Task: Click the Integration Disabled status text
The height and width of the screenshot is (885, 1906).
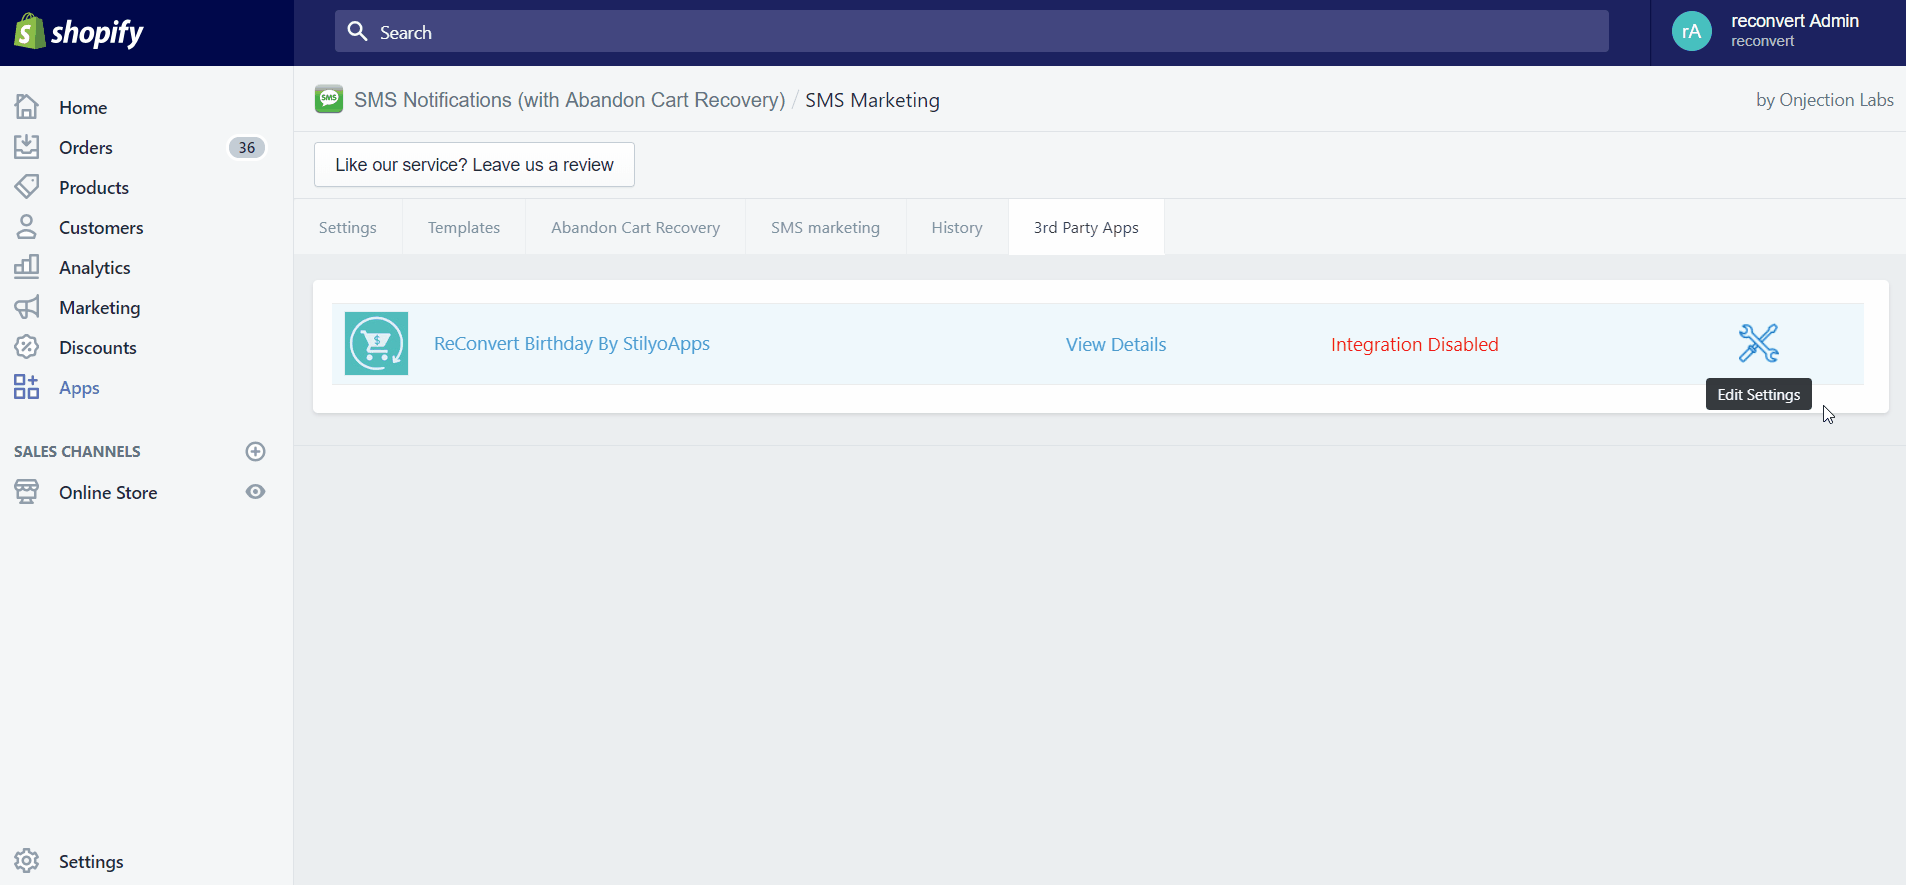Action: (x=1414, y=344)
